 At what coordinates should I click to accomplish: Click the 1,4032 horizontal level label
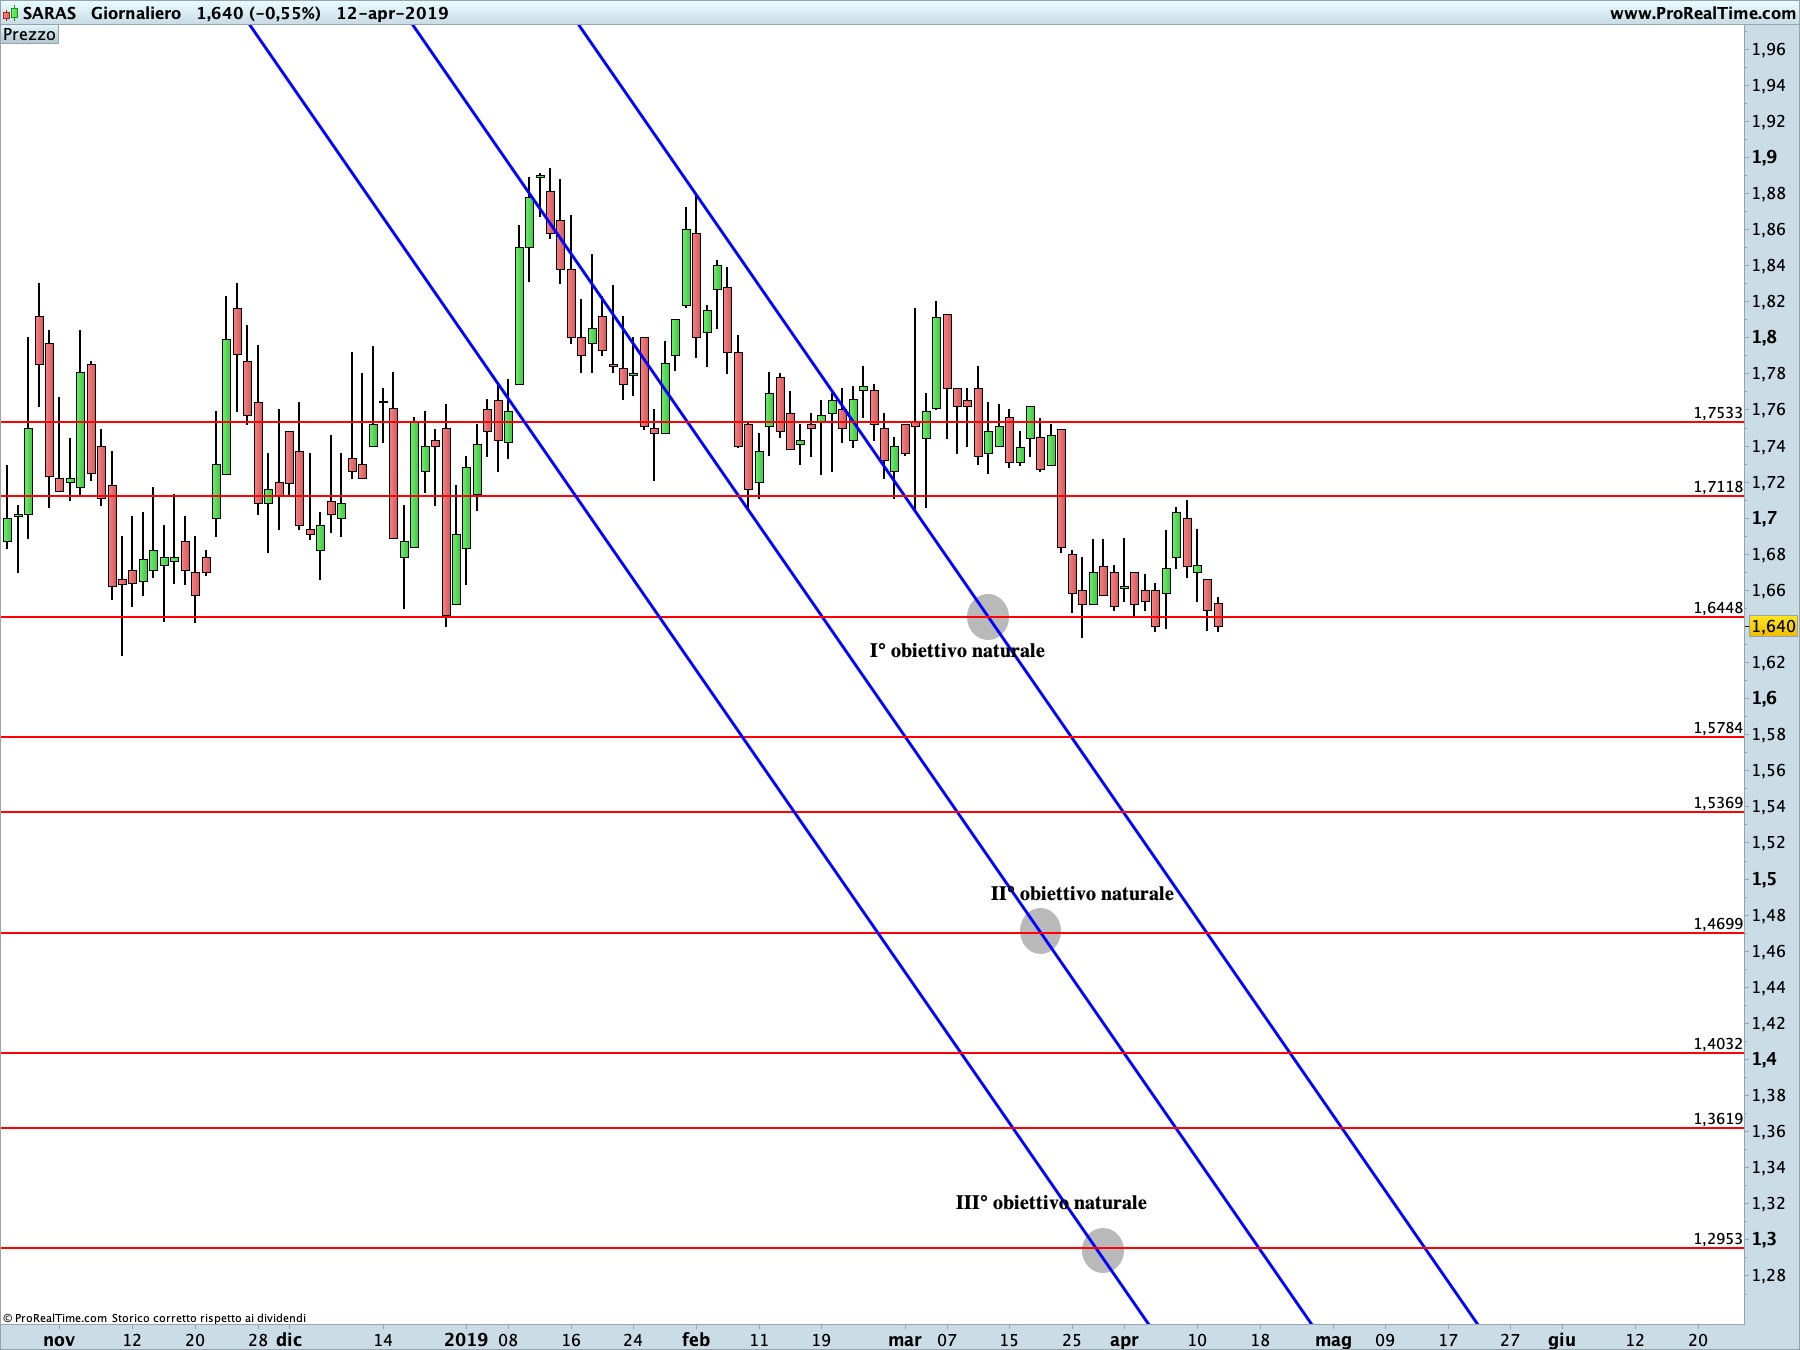pos(1718,1043)
